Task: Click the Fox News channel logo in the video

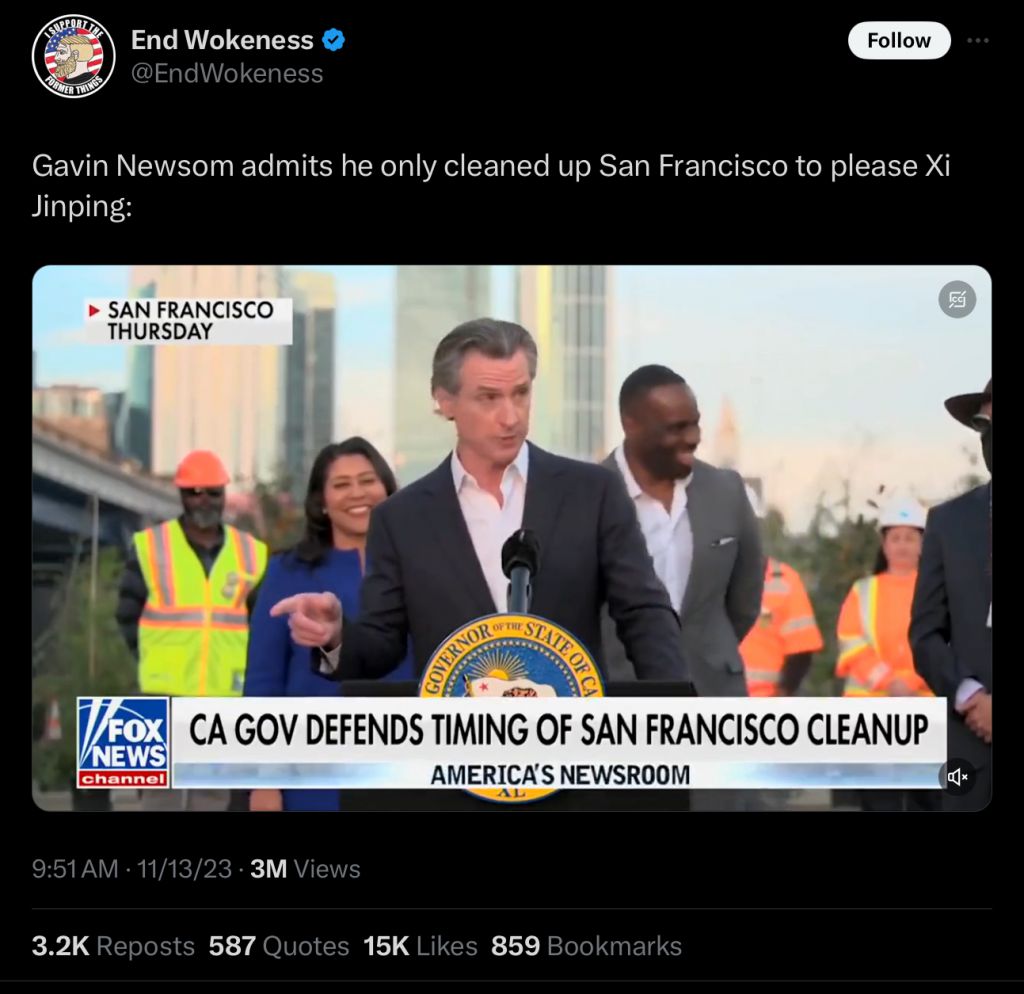Action: pyautogui.click(x=123, y=743)
